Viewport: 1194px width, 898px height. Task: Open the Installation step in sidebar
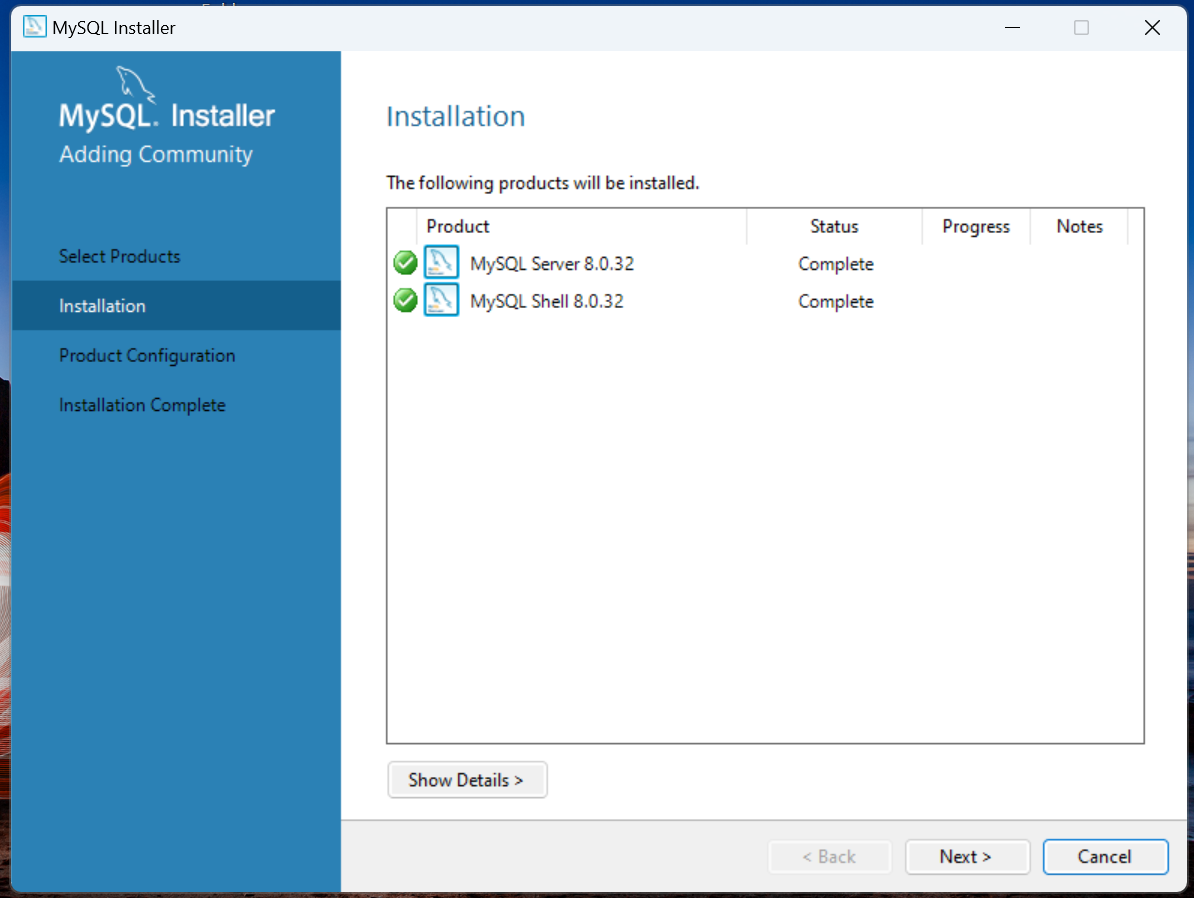tap(102, 306)
